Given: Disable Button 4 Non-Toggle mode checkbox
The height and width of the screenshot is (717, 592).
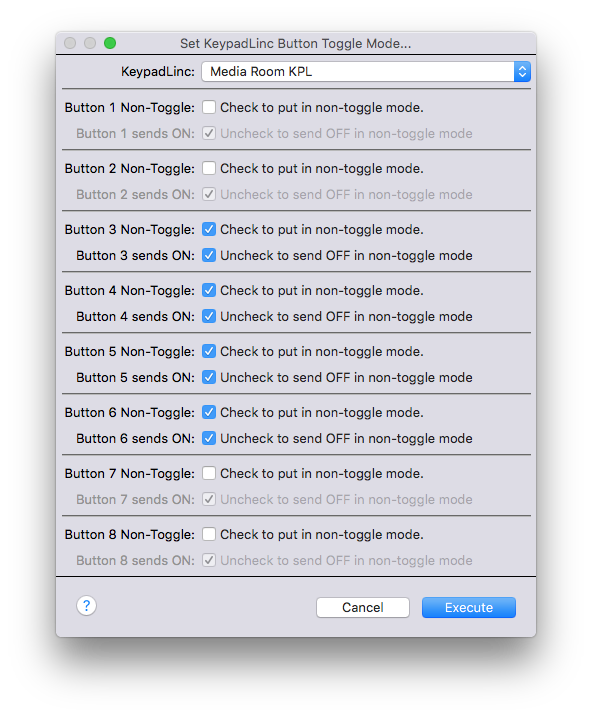Looking at the screenshot, I should pos(209,290).
